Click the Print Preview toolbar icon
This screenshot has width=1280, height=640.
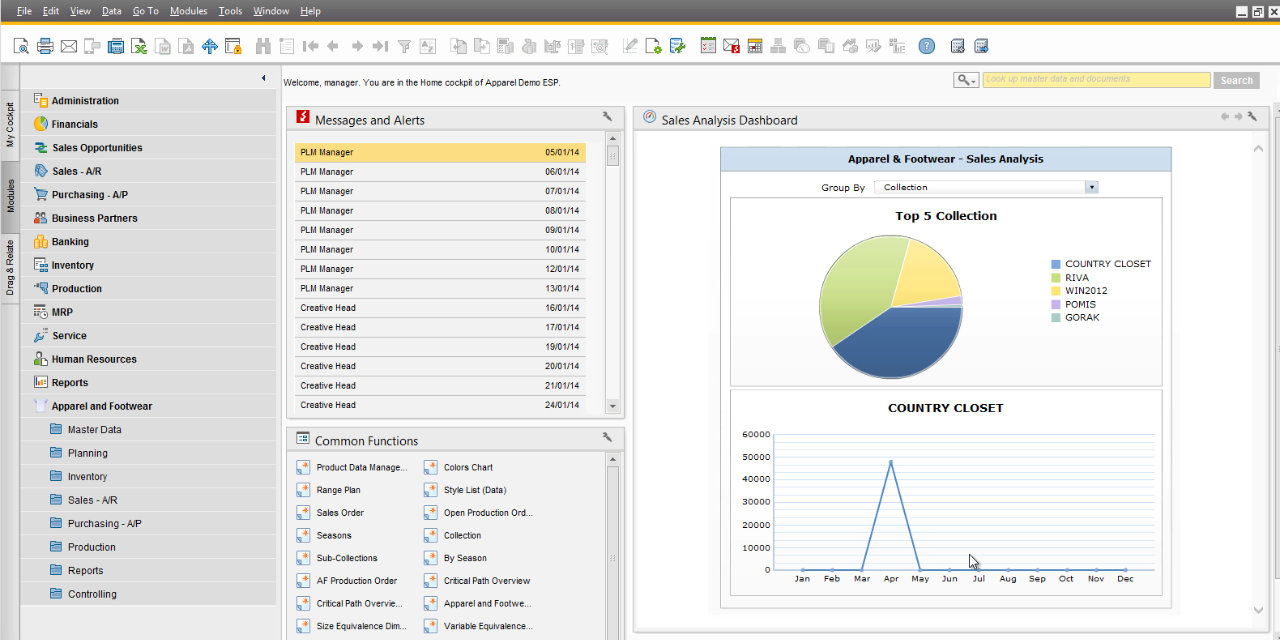point(21,46)
